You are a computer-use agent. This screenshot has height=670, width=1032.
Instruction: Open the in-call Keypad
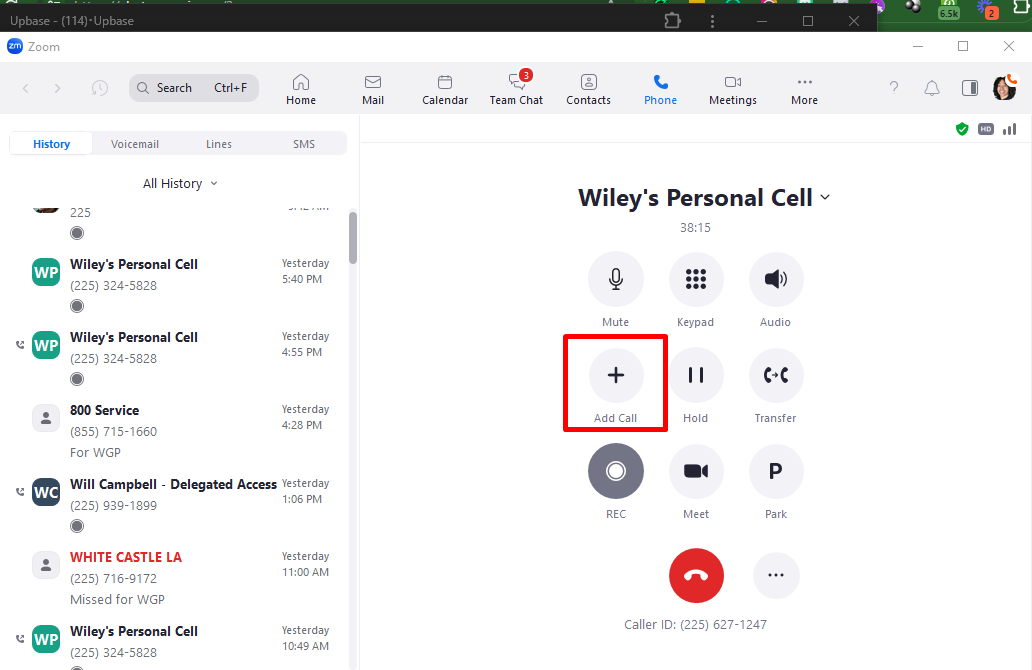coord(696,279)
